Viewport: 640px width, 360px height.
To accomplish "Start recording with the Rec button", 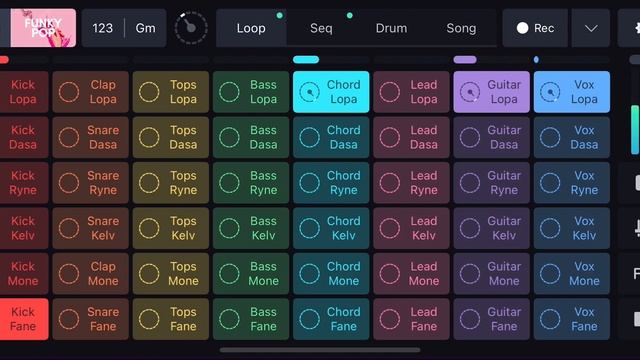I will pos(535,28).
